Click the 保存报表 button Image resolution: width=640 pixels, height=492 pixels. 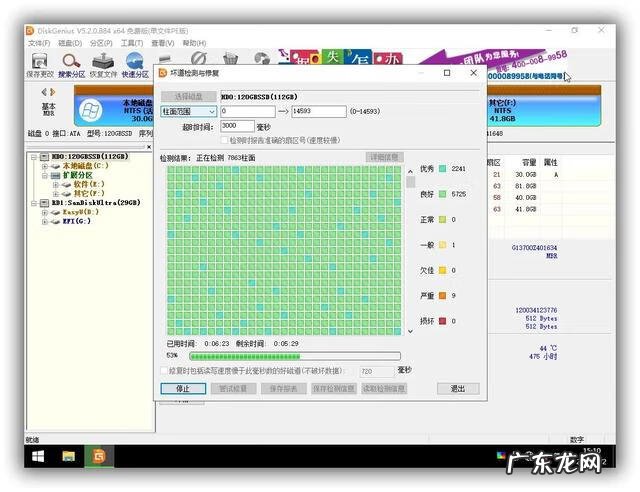[283, 388]
